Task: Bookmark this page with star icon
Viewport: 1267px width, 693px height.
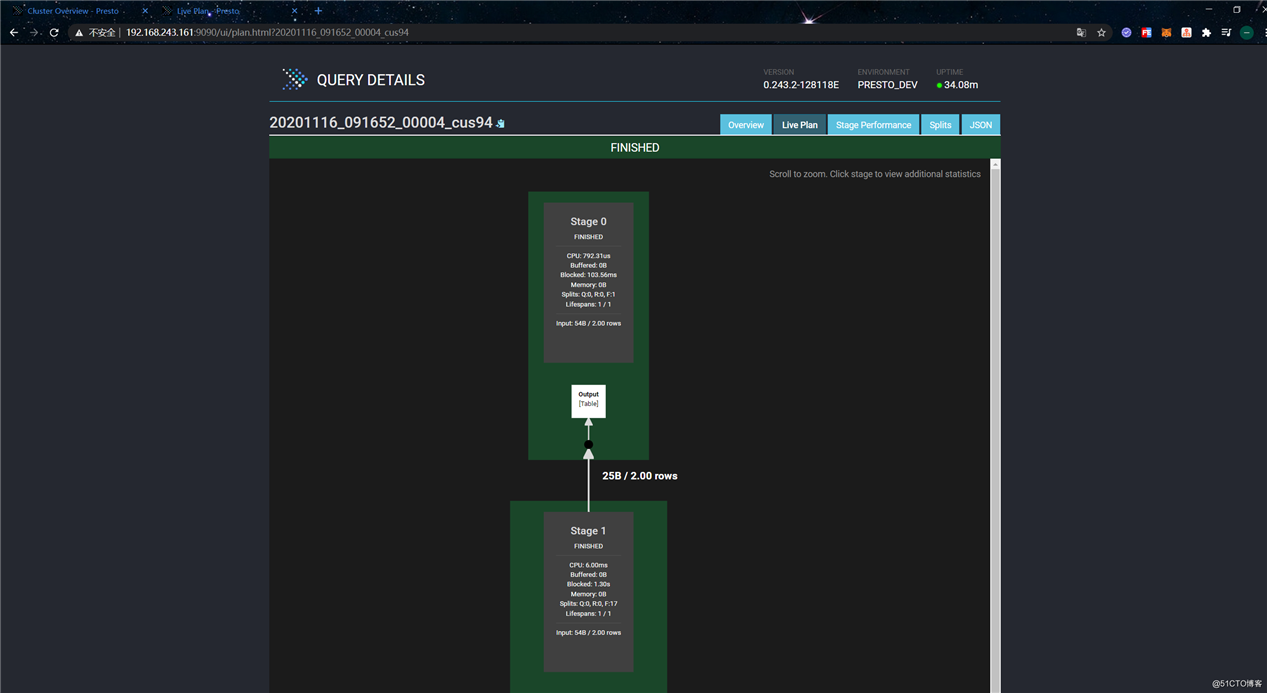Action: point(1101,33)
